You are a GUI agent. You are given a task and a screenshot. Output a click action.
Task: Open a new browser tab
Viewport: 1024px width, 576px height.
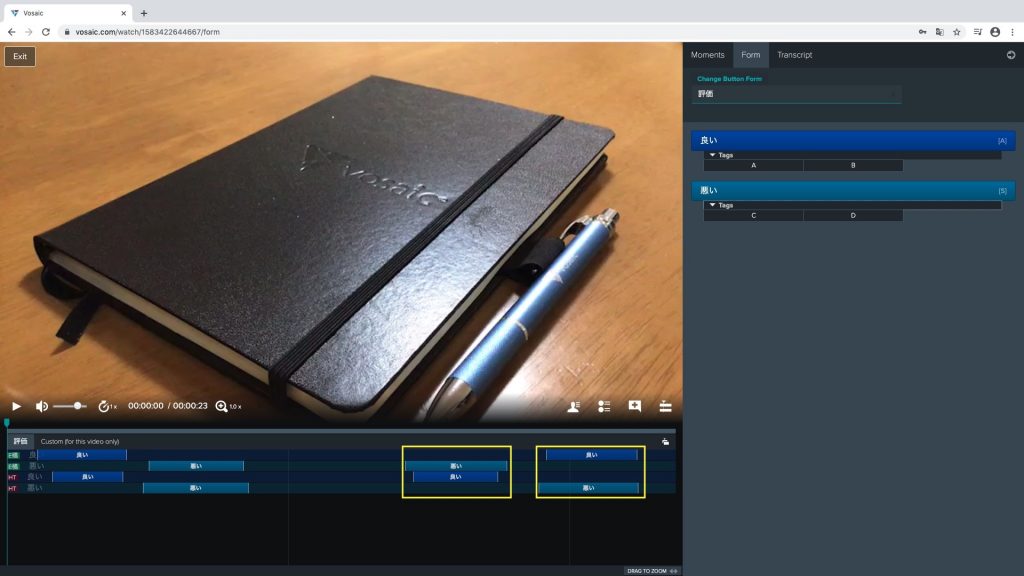click(144, 13)
